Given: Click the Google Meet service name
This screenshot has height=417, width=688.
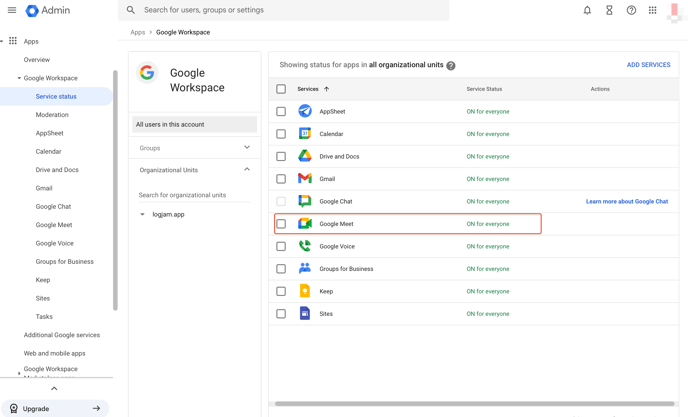Looking at the screenshot, I should click(x=336, y=223).
